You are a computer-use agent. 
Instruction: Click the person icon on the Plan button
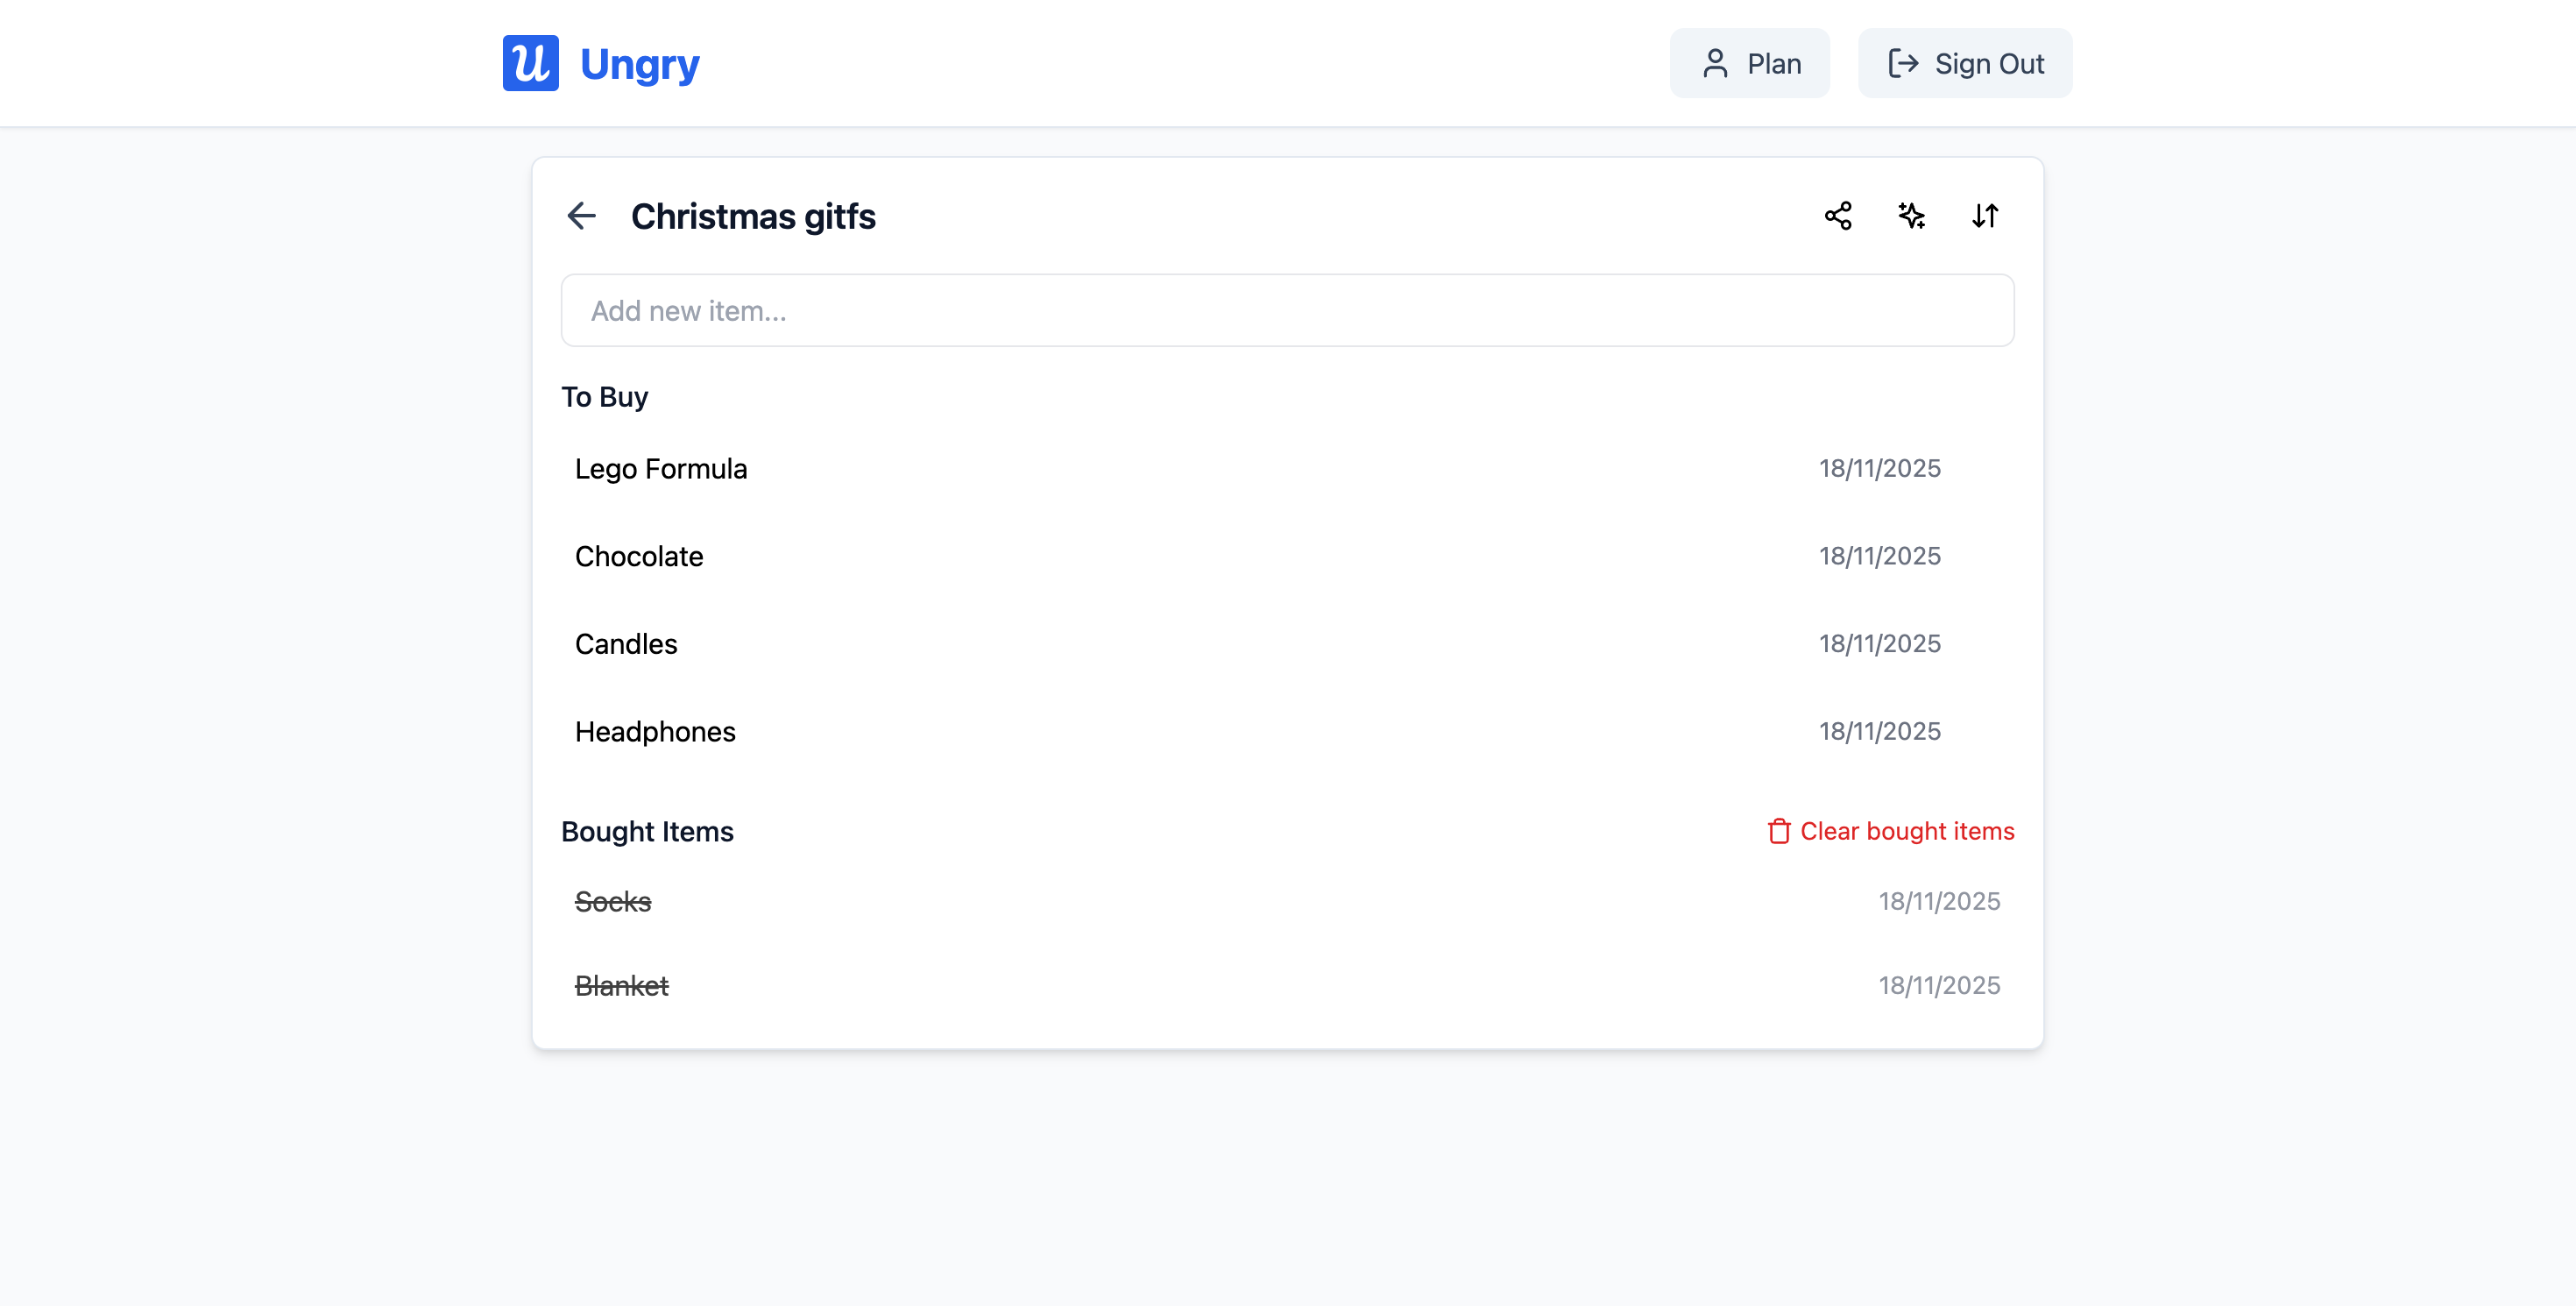point(1715,63)
